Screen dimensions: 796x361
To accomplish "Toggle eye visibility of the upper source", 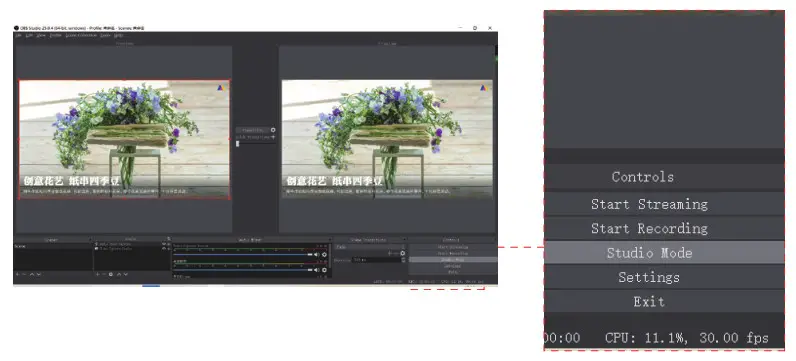I will pos(163,244).
